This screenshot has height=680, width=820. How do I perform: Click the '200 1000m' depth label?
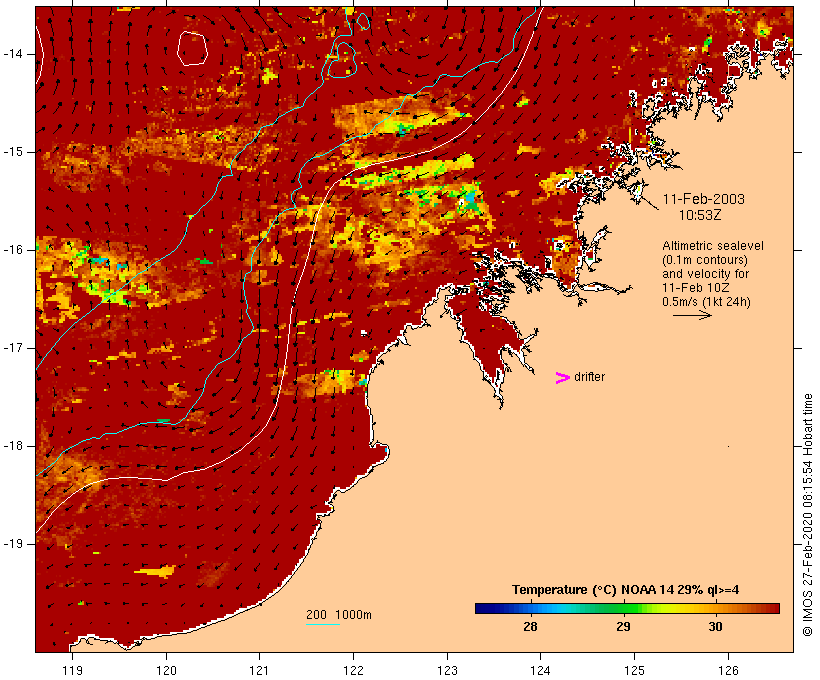pos(339,615)
